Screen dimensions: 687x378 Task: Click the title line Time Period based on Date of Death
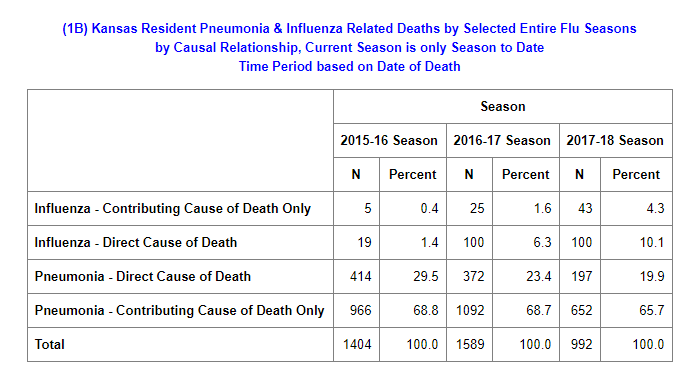point(349,66)
